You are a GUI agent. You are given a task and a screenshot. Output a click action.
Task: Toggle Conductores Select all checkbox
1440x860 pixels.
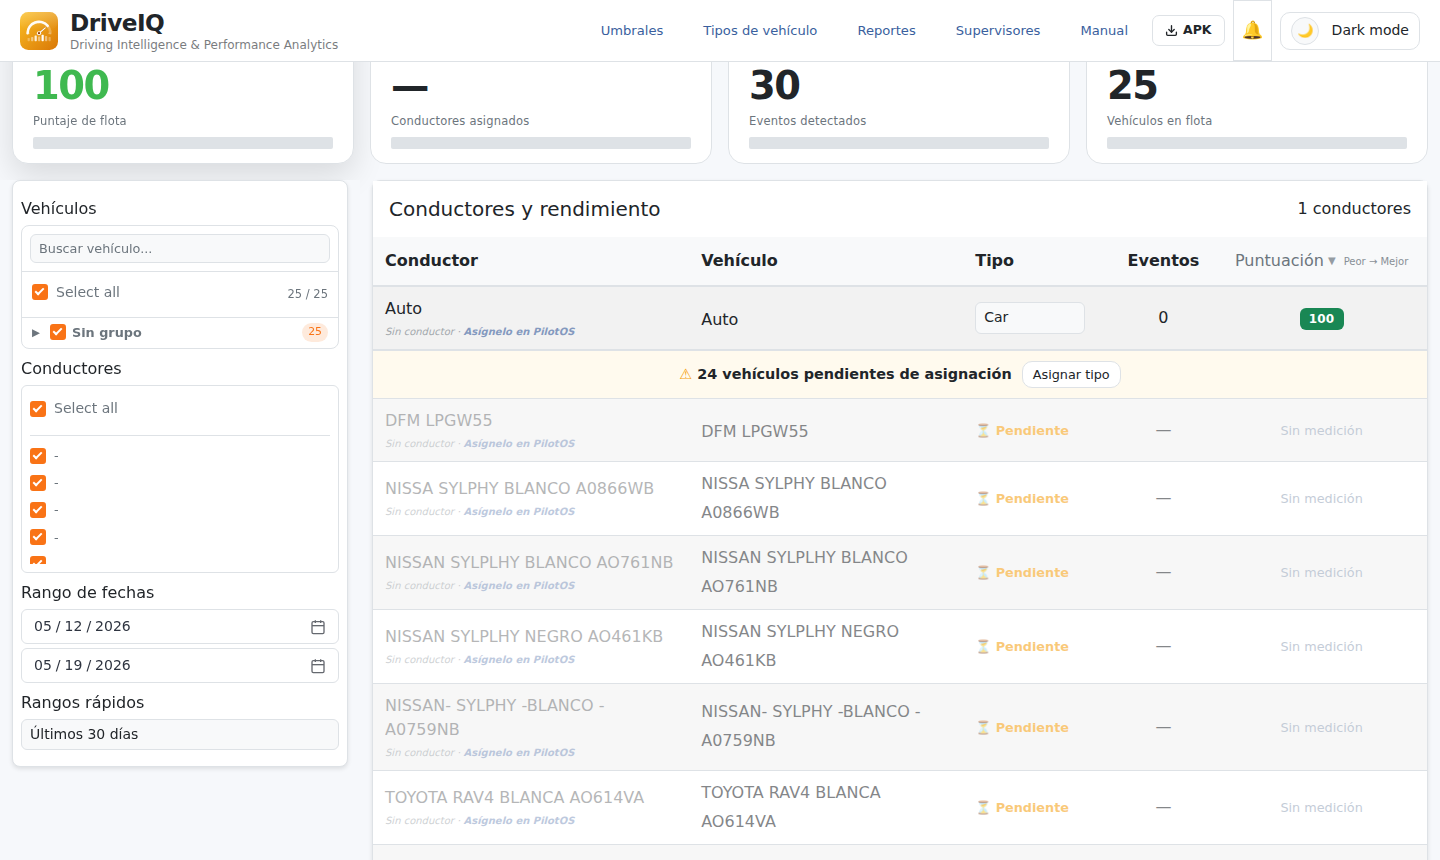(38, 409)
